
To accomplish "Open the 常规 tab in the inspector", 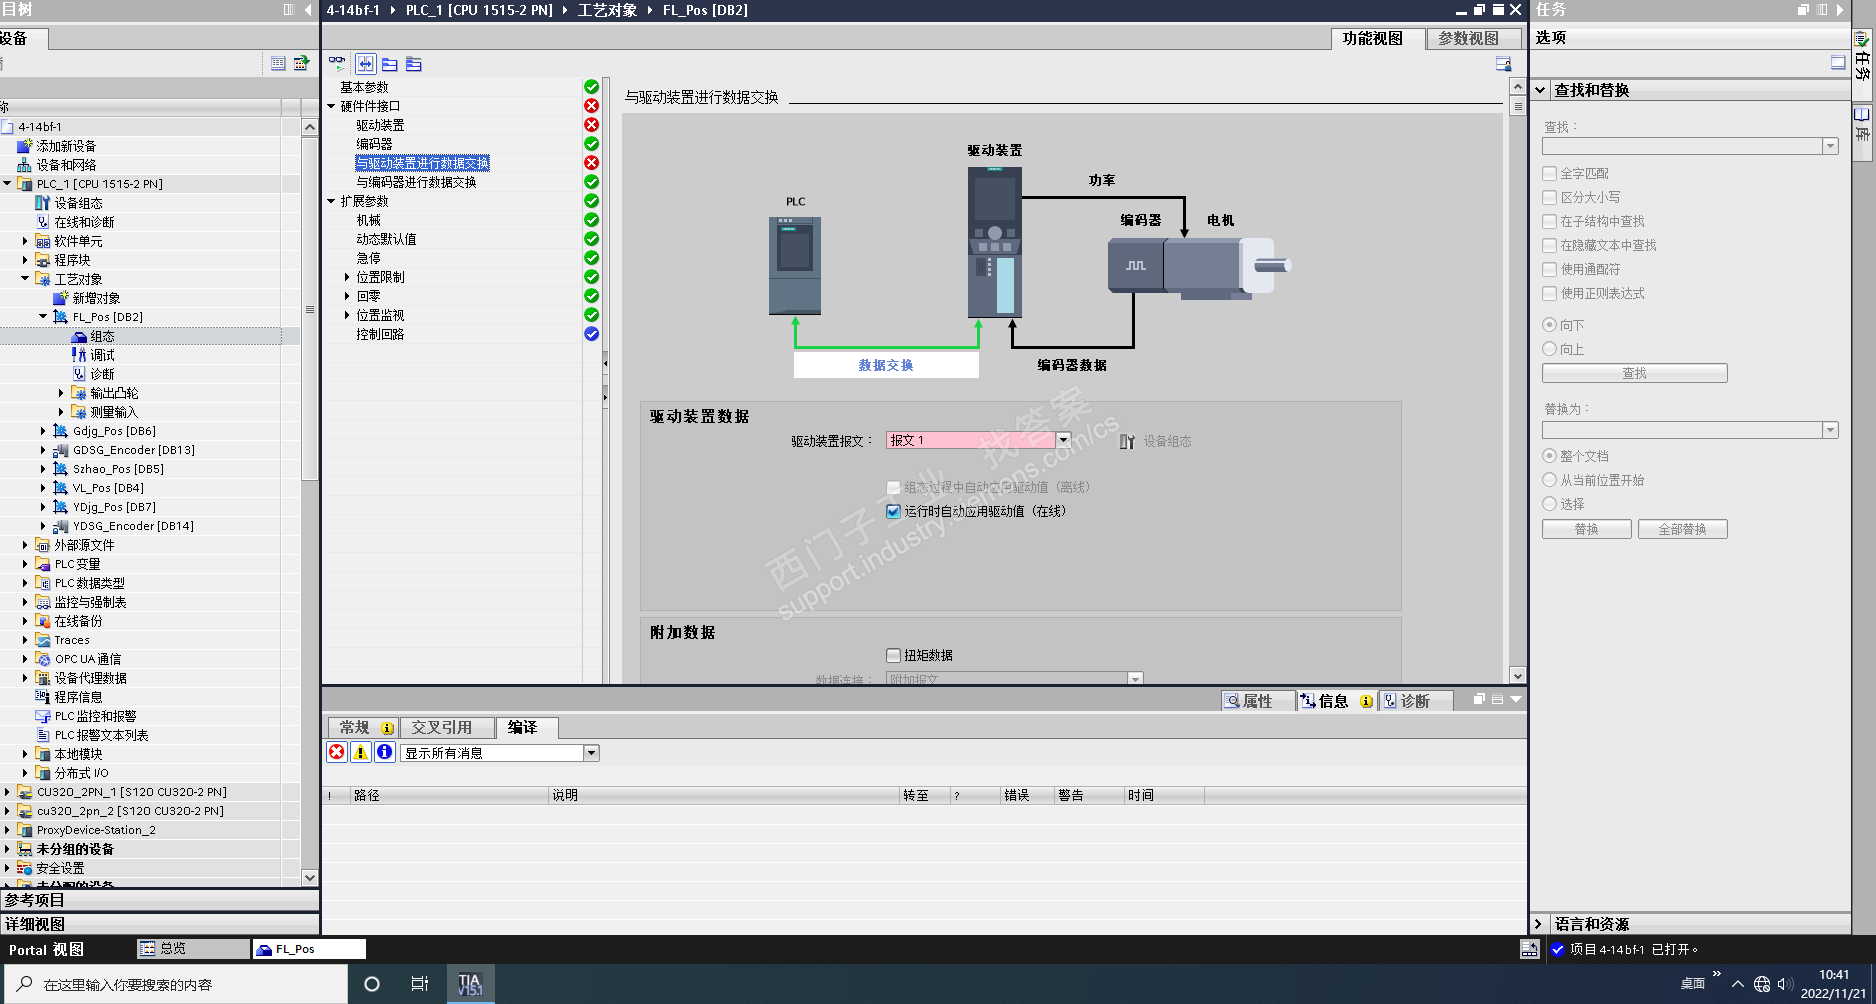I will 362,727.
